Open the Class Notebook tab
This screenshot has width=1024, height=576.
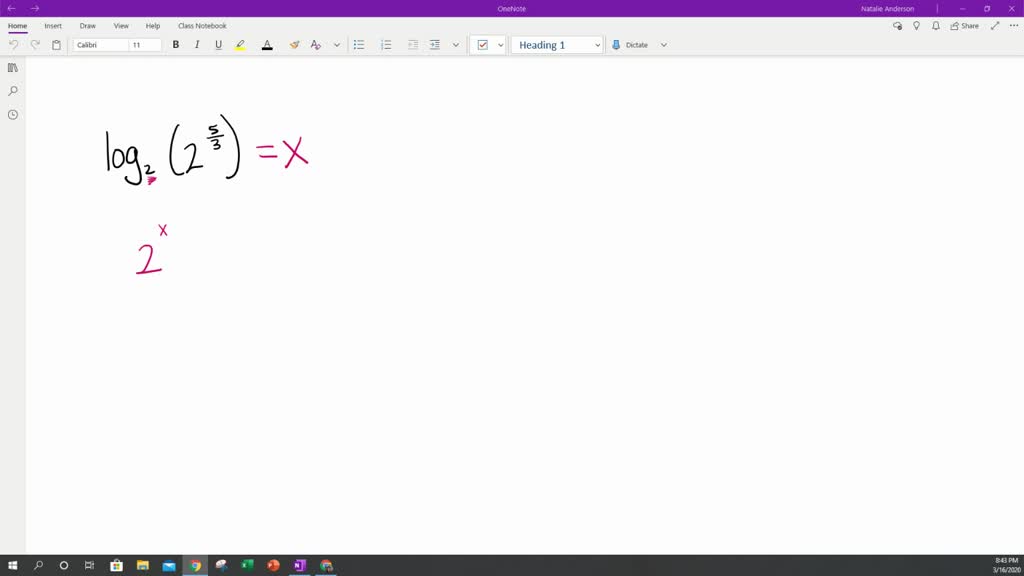(200, 25)
